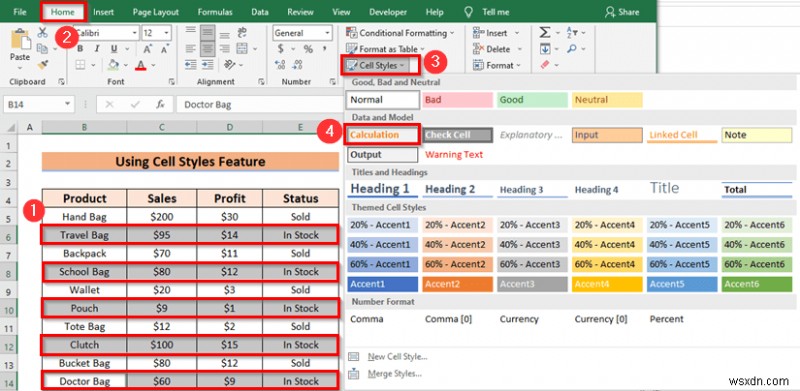Expand the Name Box B14 dropdown arrow
Viewport: 800px width, 391px height.
coord(68,105)
